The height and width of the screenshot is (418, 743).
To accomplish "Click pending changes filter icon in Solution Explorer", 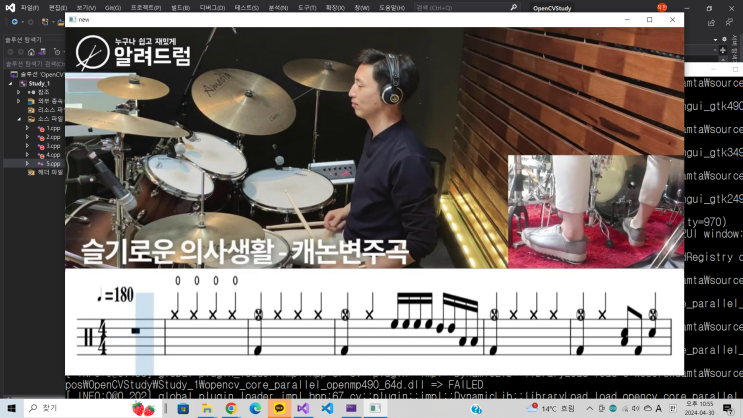I will coord(57,52).
